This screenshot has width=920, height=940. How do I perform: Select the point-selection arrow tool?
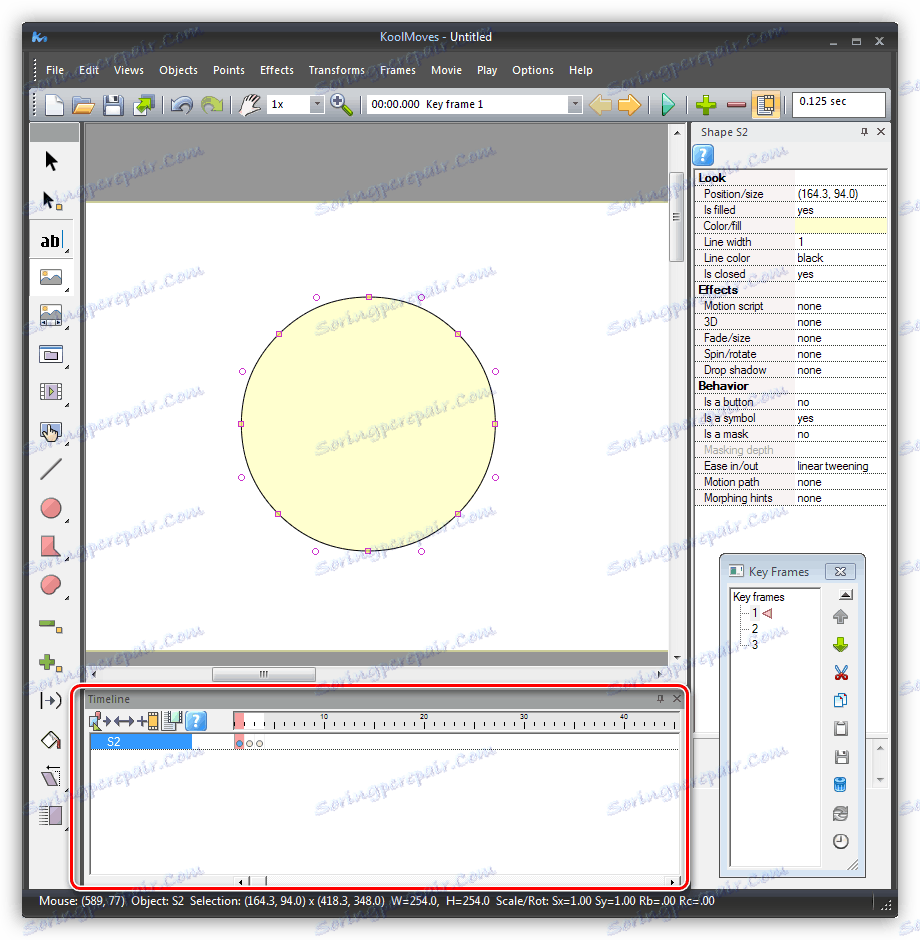(52, 200)
